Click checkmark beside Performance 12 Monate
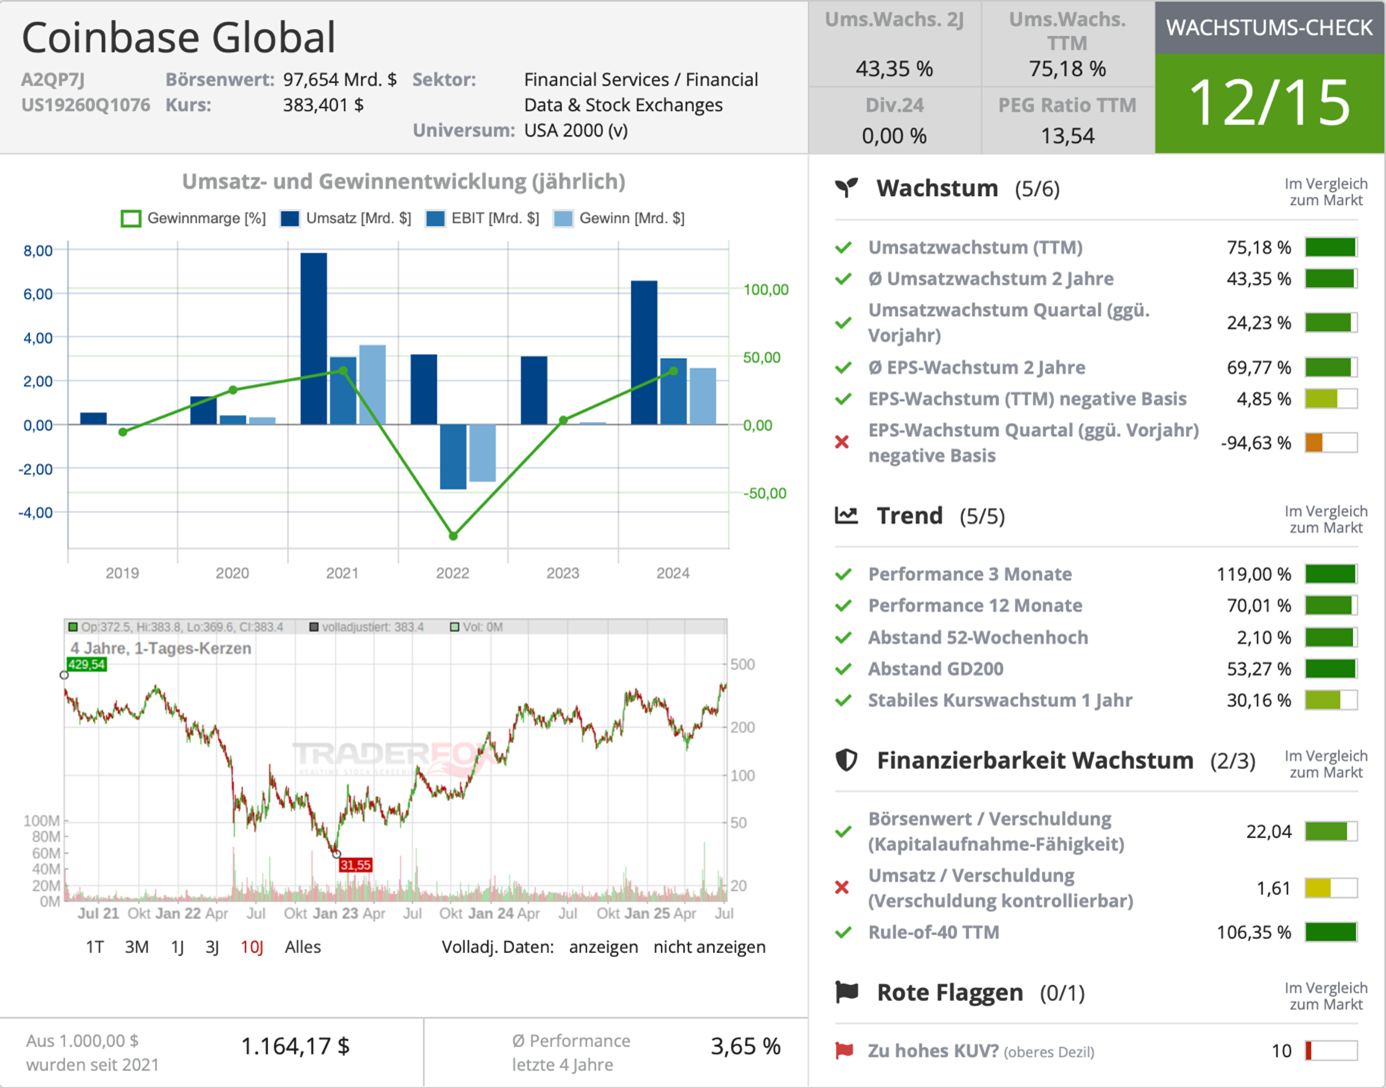 pyautogui.click(x=843, y=605)
